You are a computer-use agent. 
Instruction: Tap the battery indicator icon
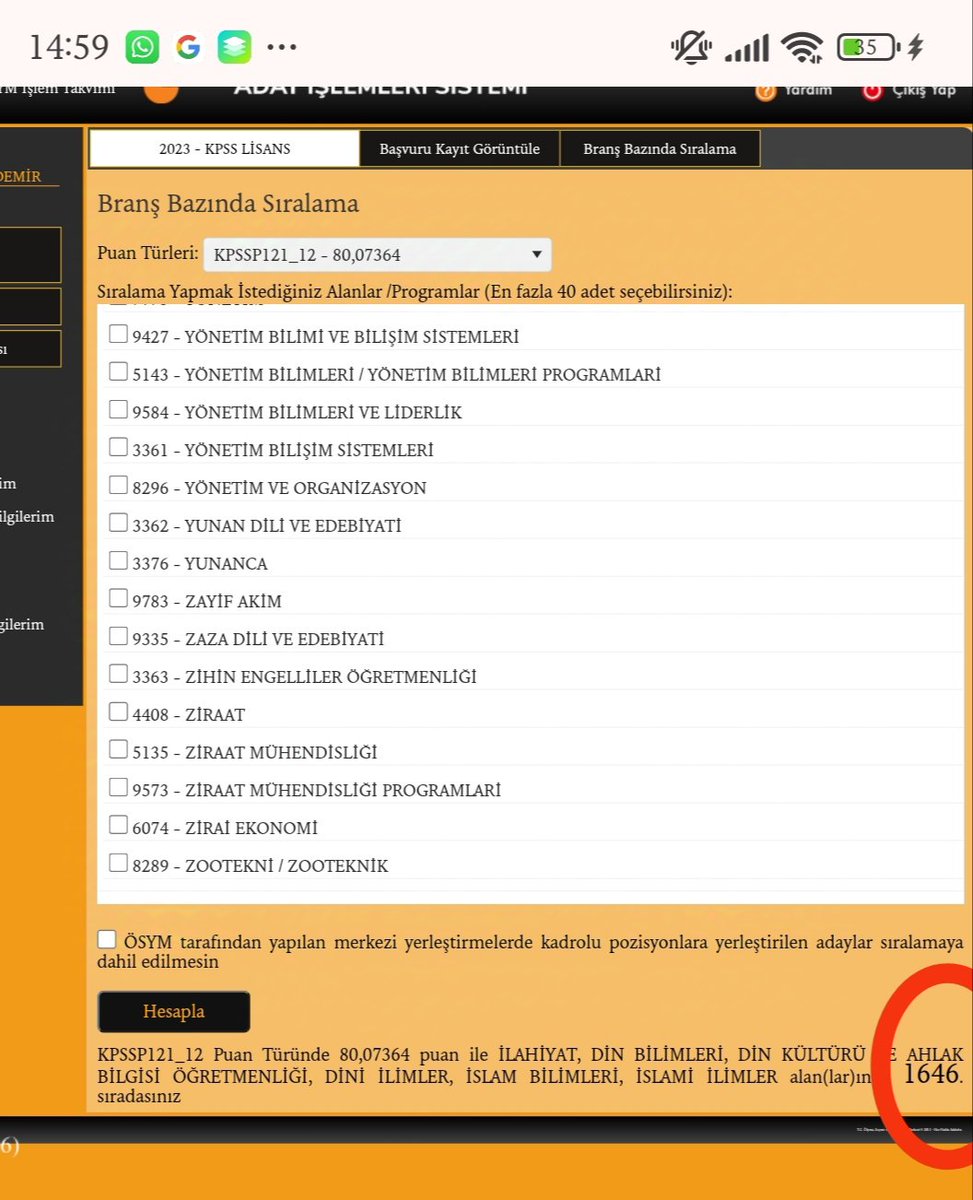tap(870, 47)
